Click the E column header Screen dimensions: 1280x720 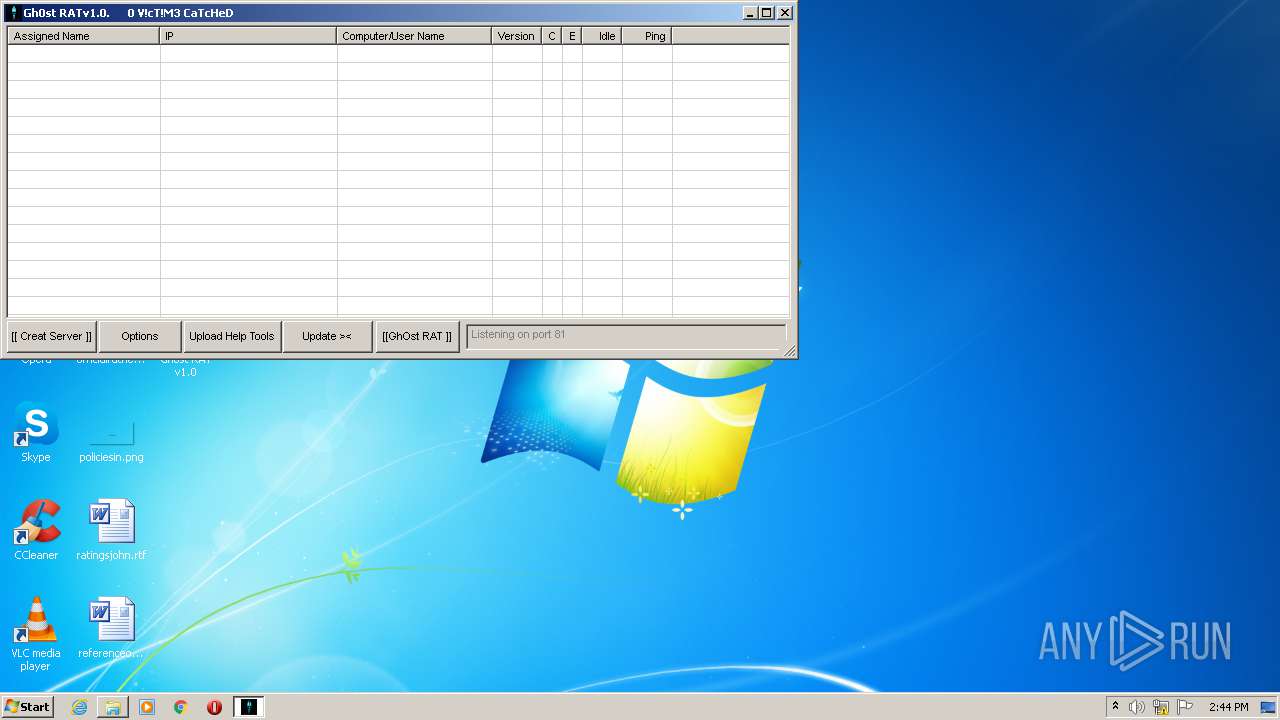tap(572, 36)
